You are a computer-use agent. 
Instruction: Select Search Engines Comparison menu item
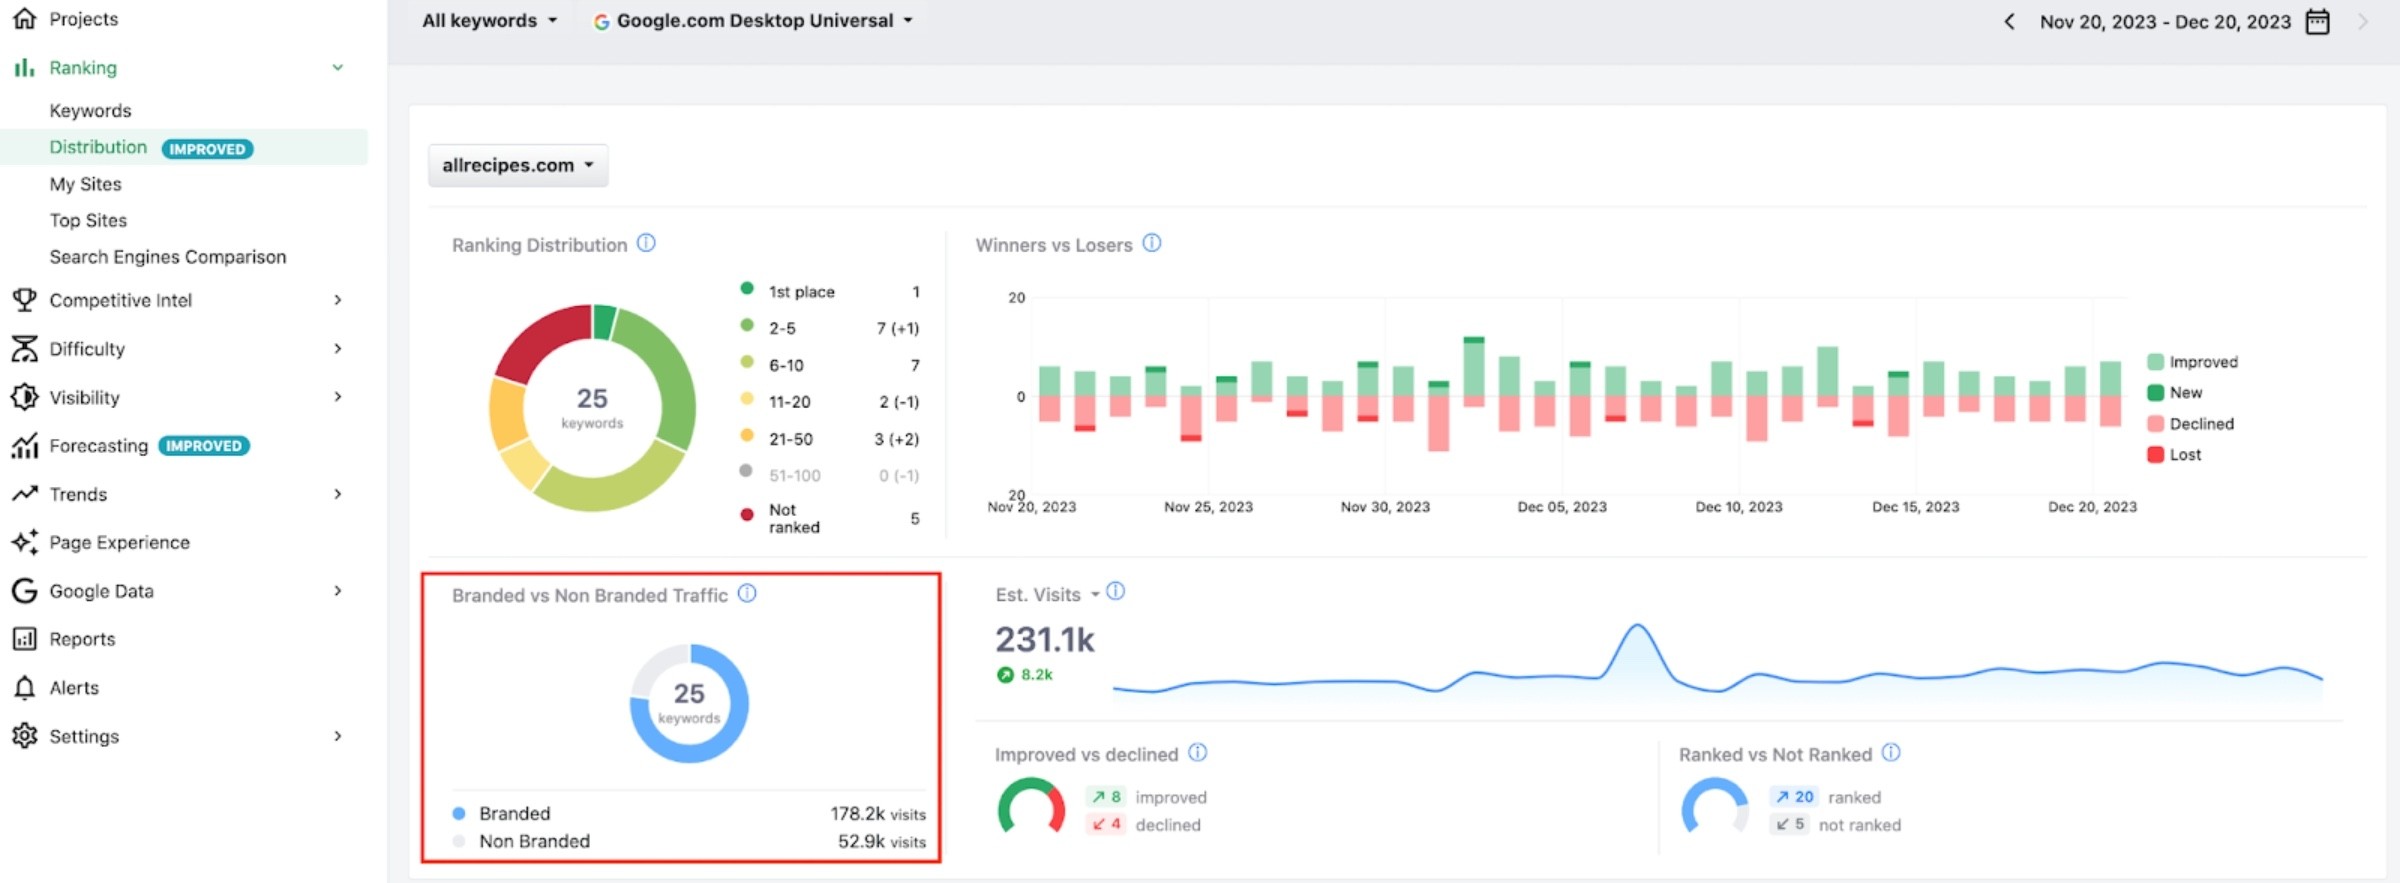[x=168, y=256]
